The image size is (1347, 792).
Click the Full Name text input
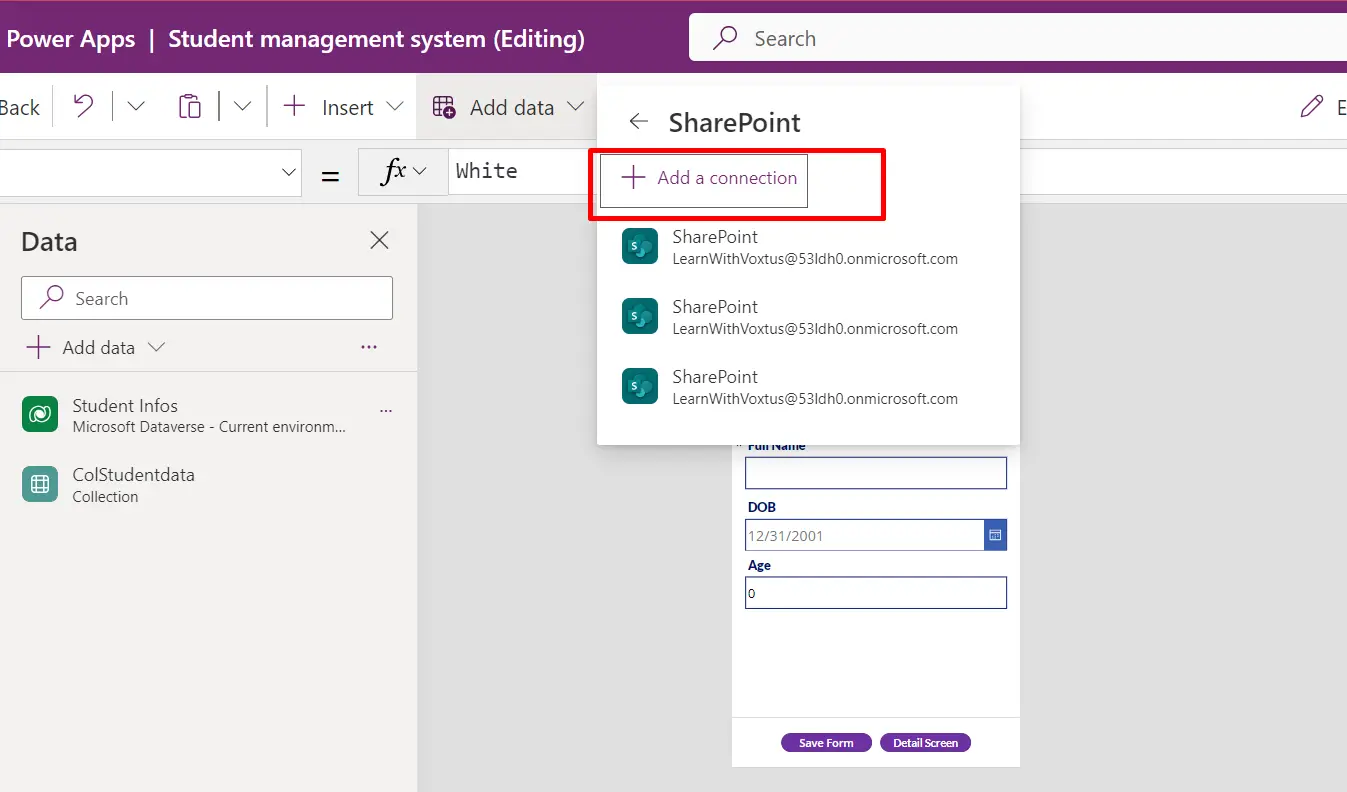(876, 473)
